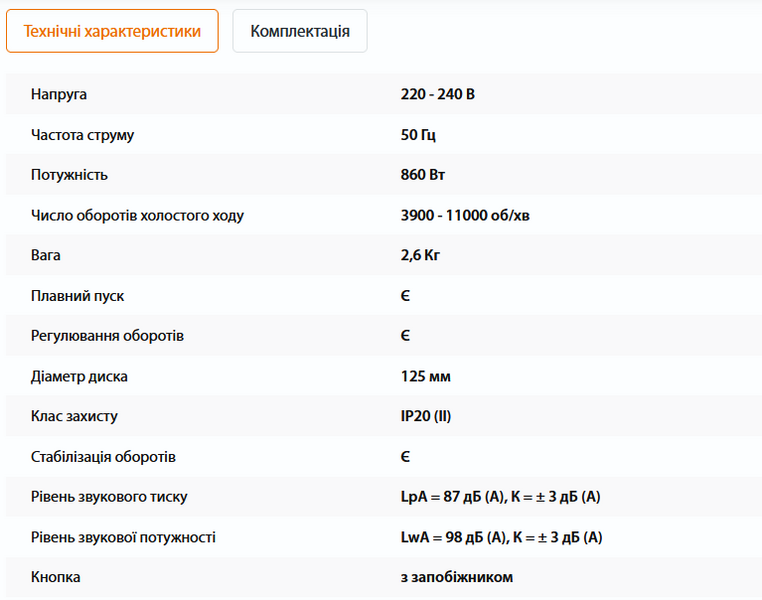Select the Регулювання оборотів label
This screenshot has width=762, height=600.
click(107, 336)
